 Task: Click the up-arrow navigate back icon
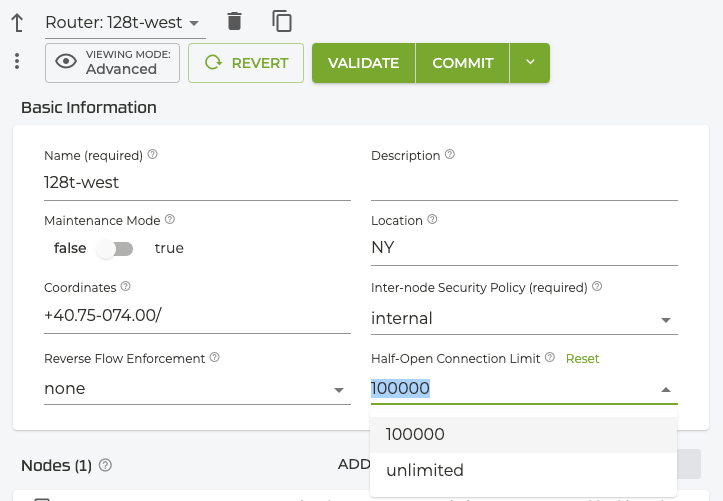tap(17, 21)
